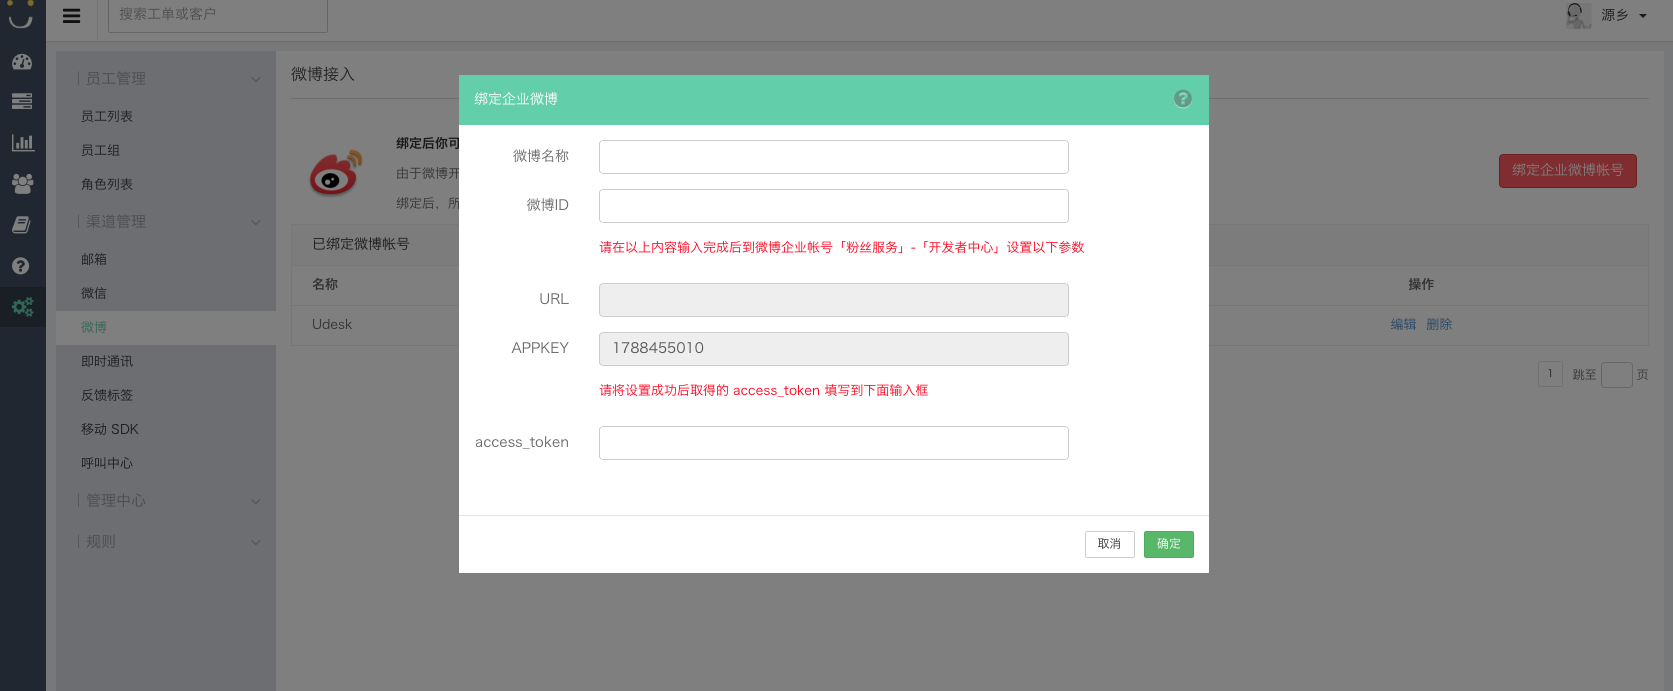1673x691 pixels.
Task: Open the customers group icon in sidebar
Action: [22, 183]
